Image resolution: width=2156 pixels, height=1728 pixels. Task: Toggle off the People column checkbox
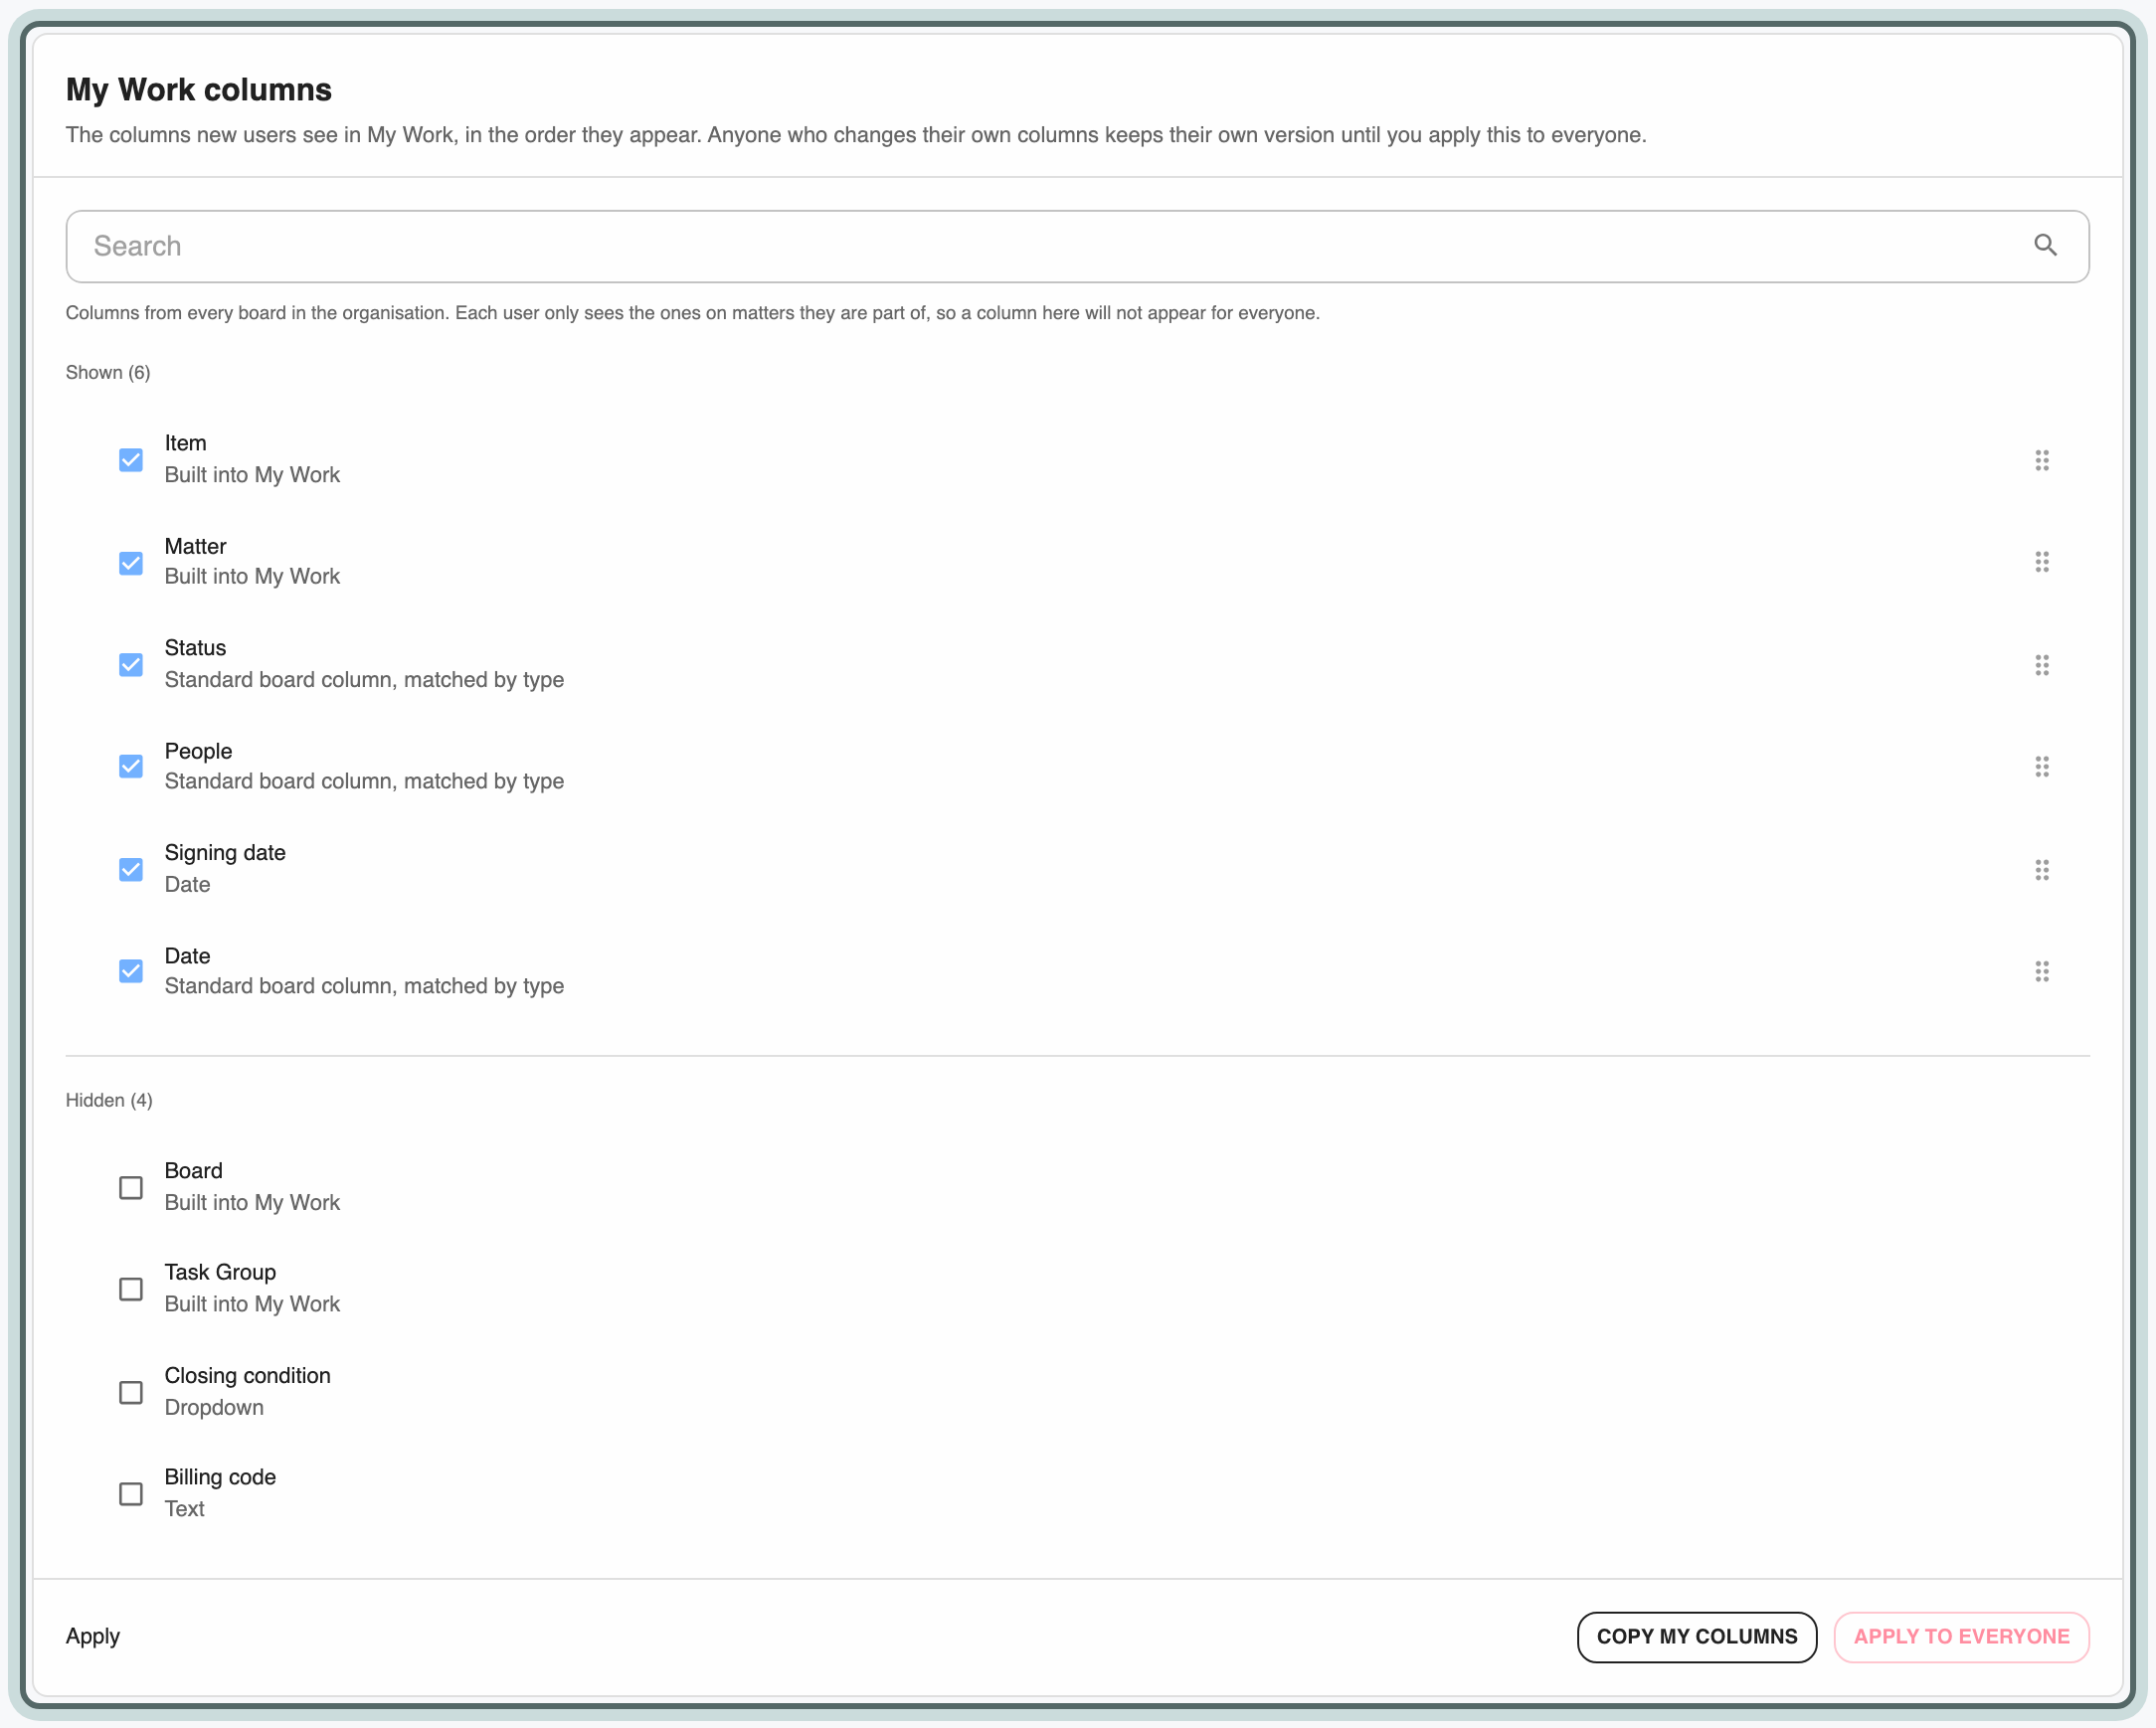[131, 767]
